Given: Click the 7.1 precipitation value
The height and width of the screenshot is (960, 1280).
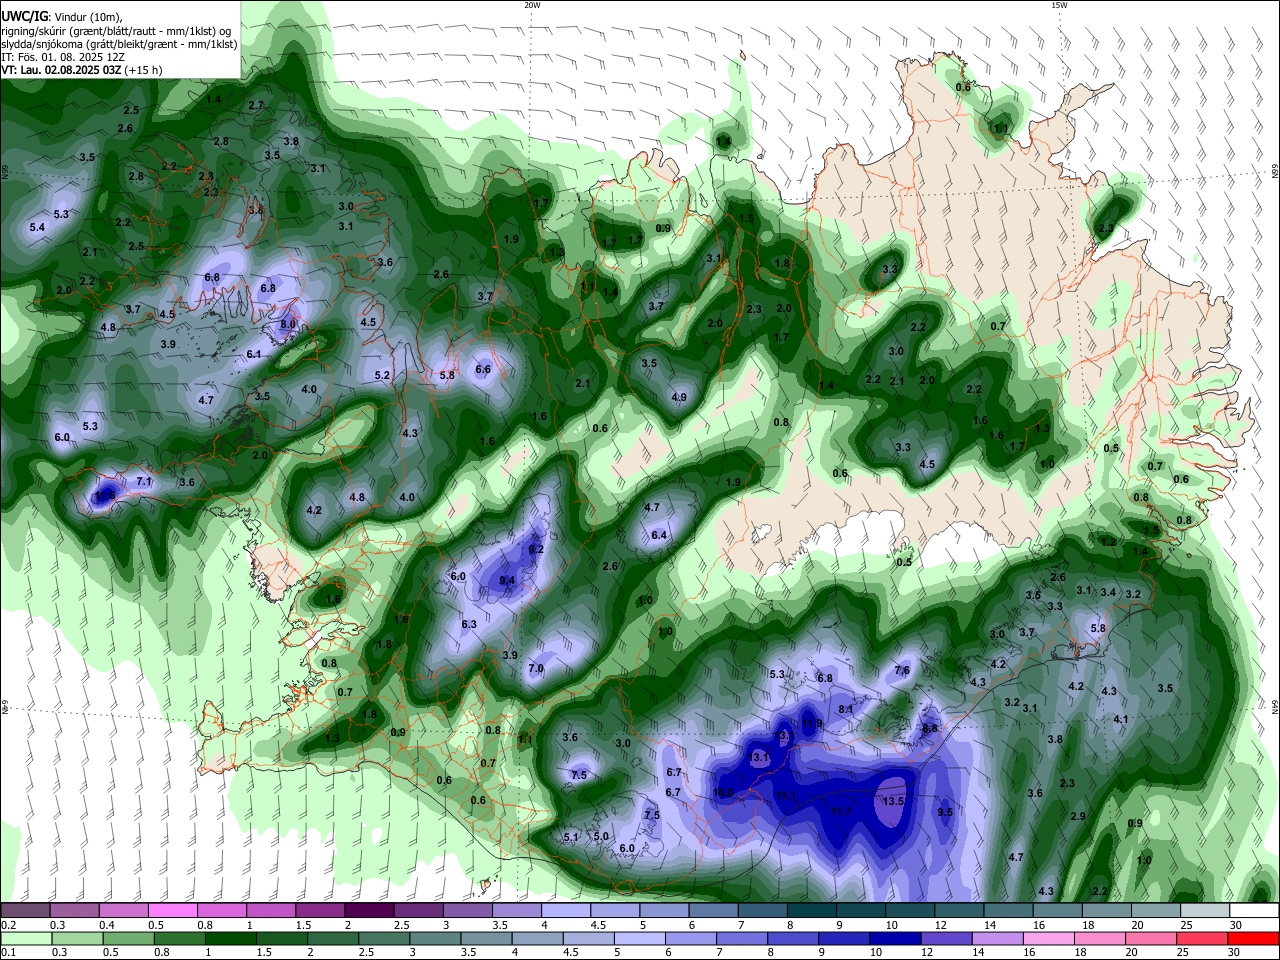Looking at the screenshot, I should coord(144,481).
